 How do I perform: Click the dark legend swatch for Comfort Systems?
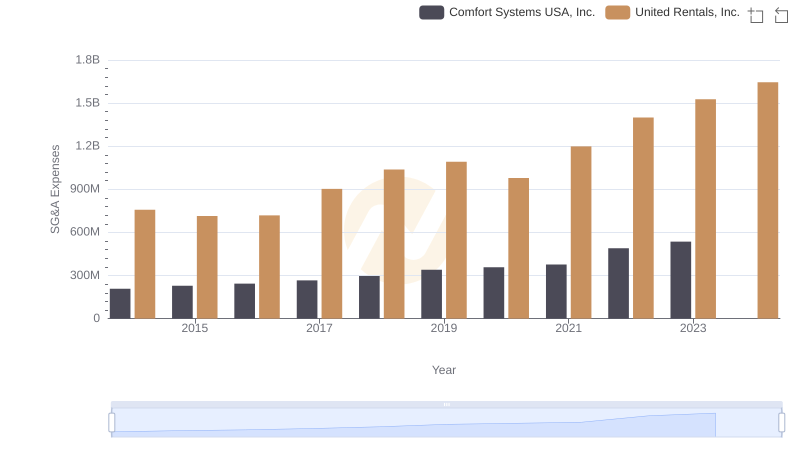[x=432, y=12]
